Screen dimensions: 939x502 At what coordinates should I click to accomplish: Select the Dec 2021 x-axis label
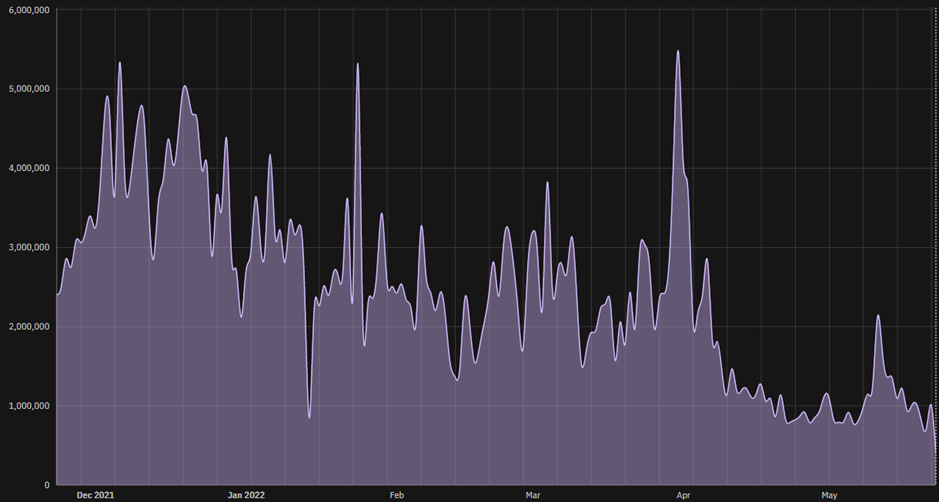coord(95,495)
